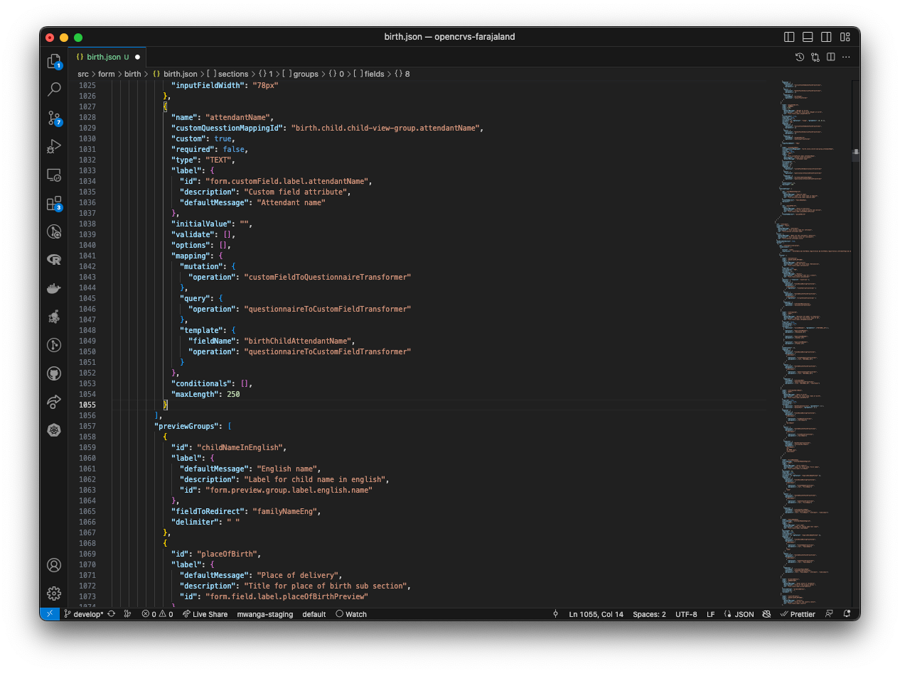Open the Explorer view in activity bar

tap(54, 61)
